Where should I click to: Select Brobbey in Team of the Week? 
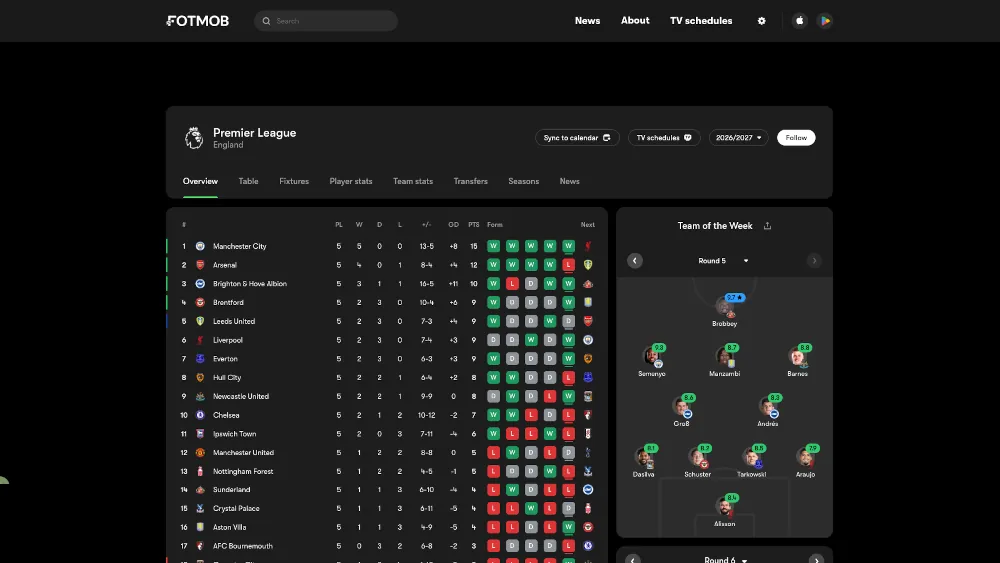[725, 311]
